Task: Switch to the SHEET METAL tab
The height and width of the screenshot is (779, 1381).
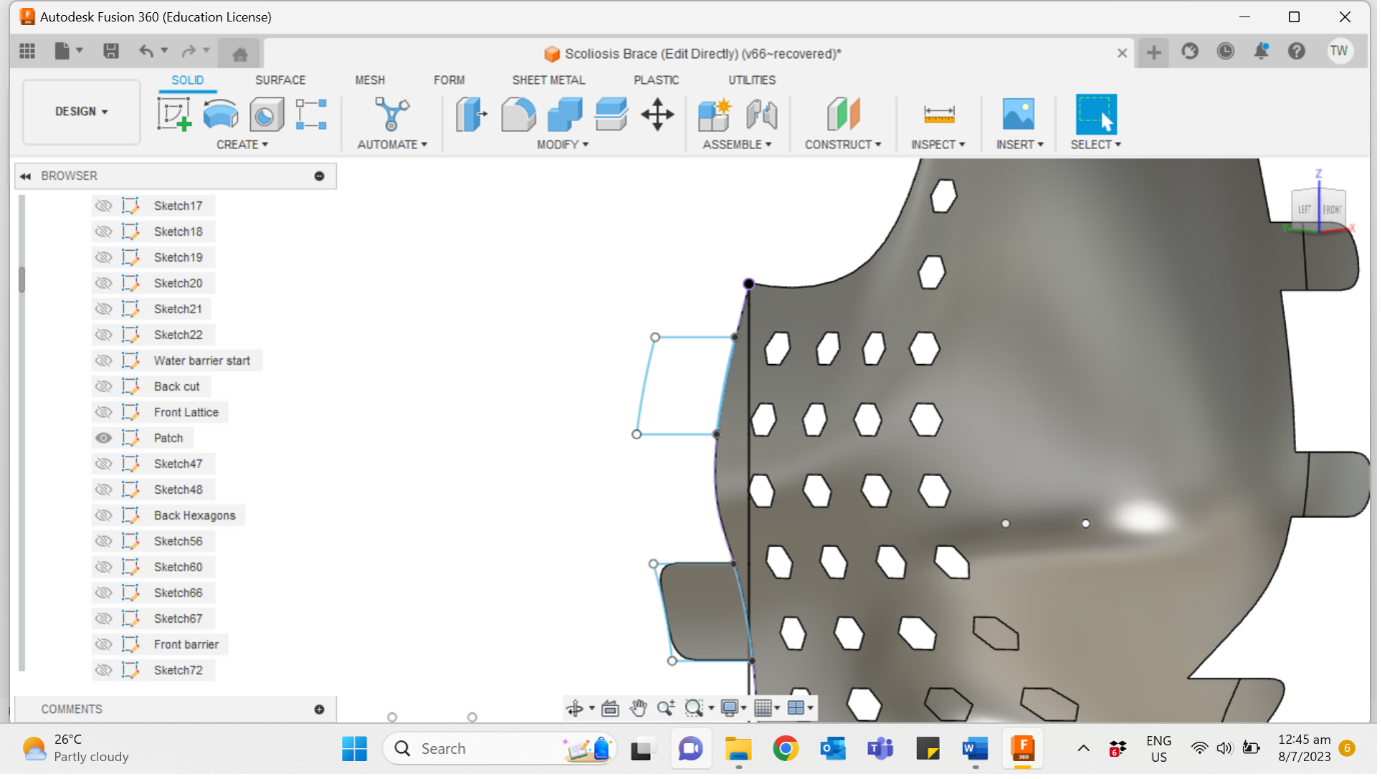Action: [549, 80]
